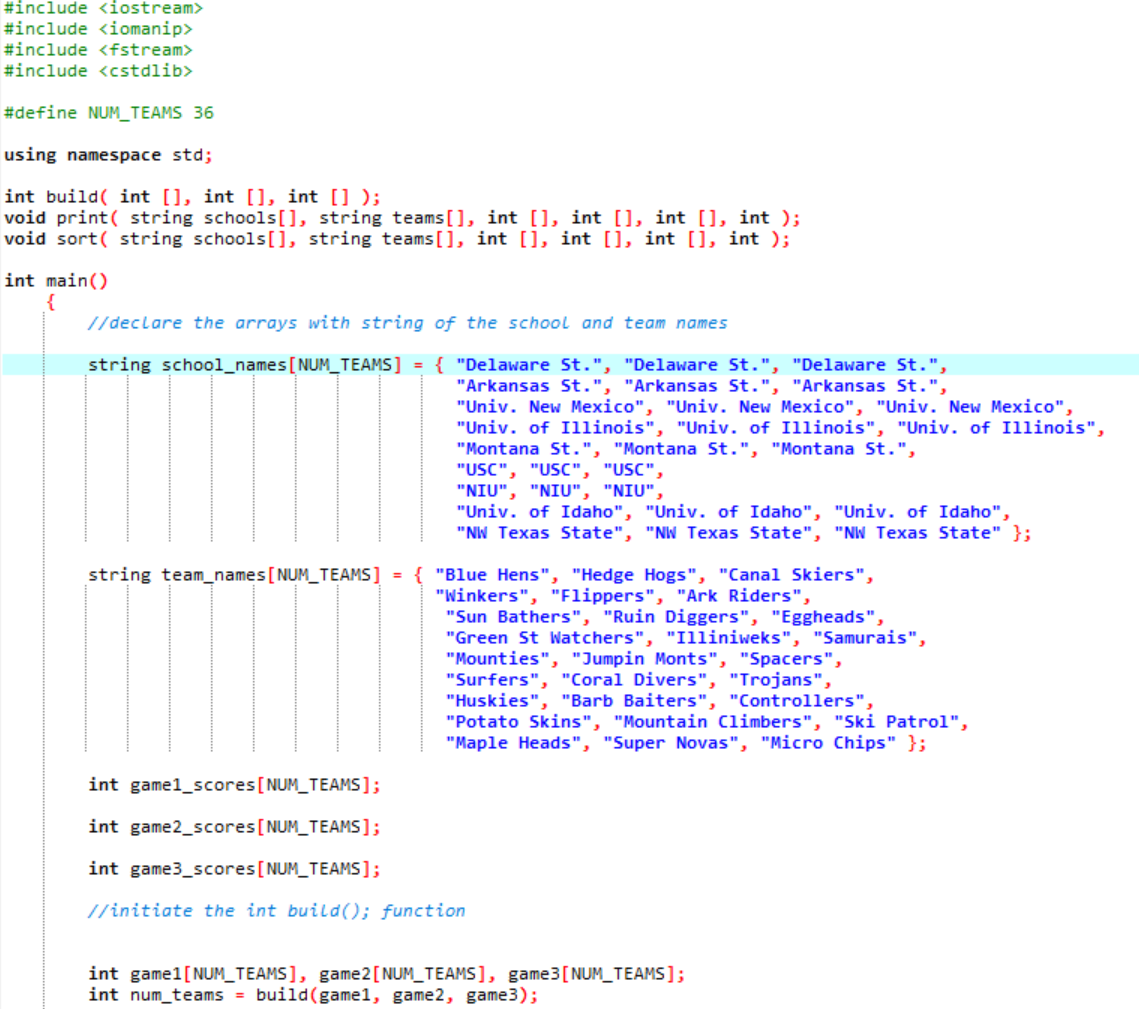Select the "Potato Skins" string

pyautogui.click(x=518, y=723)
